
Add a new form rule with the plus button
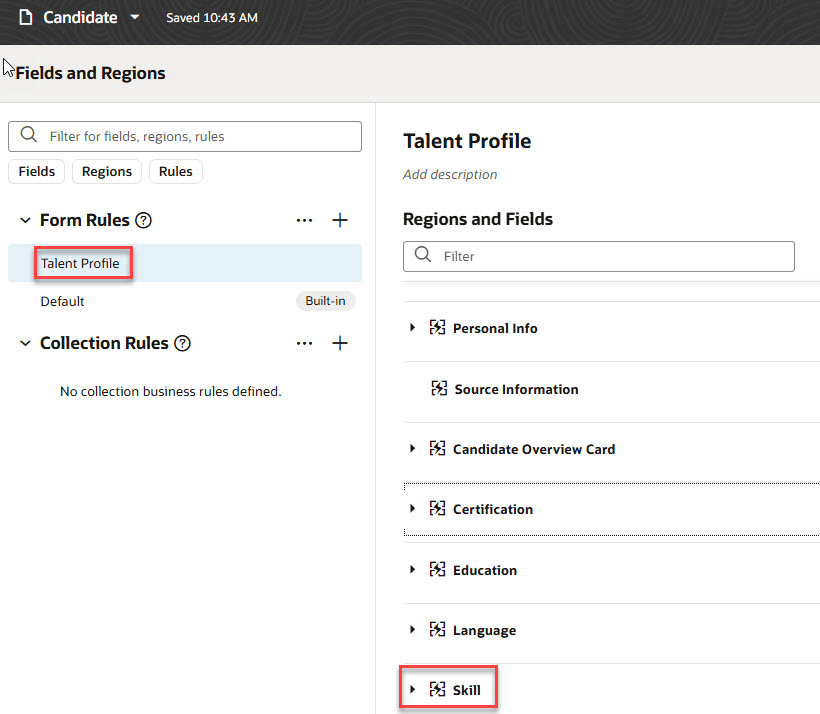point(340,220)
